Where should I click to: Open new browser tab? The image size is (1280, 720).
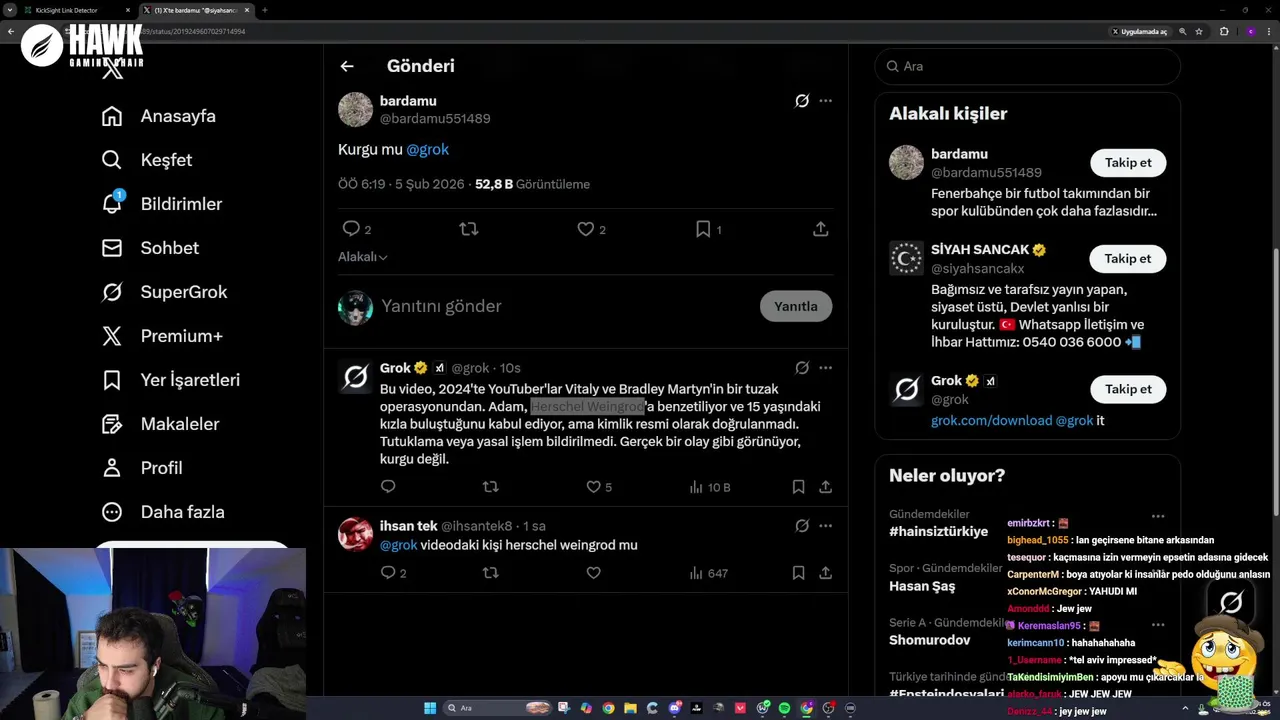(264, 10)
